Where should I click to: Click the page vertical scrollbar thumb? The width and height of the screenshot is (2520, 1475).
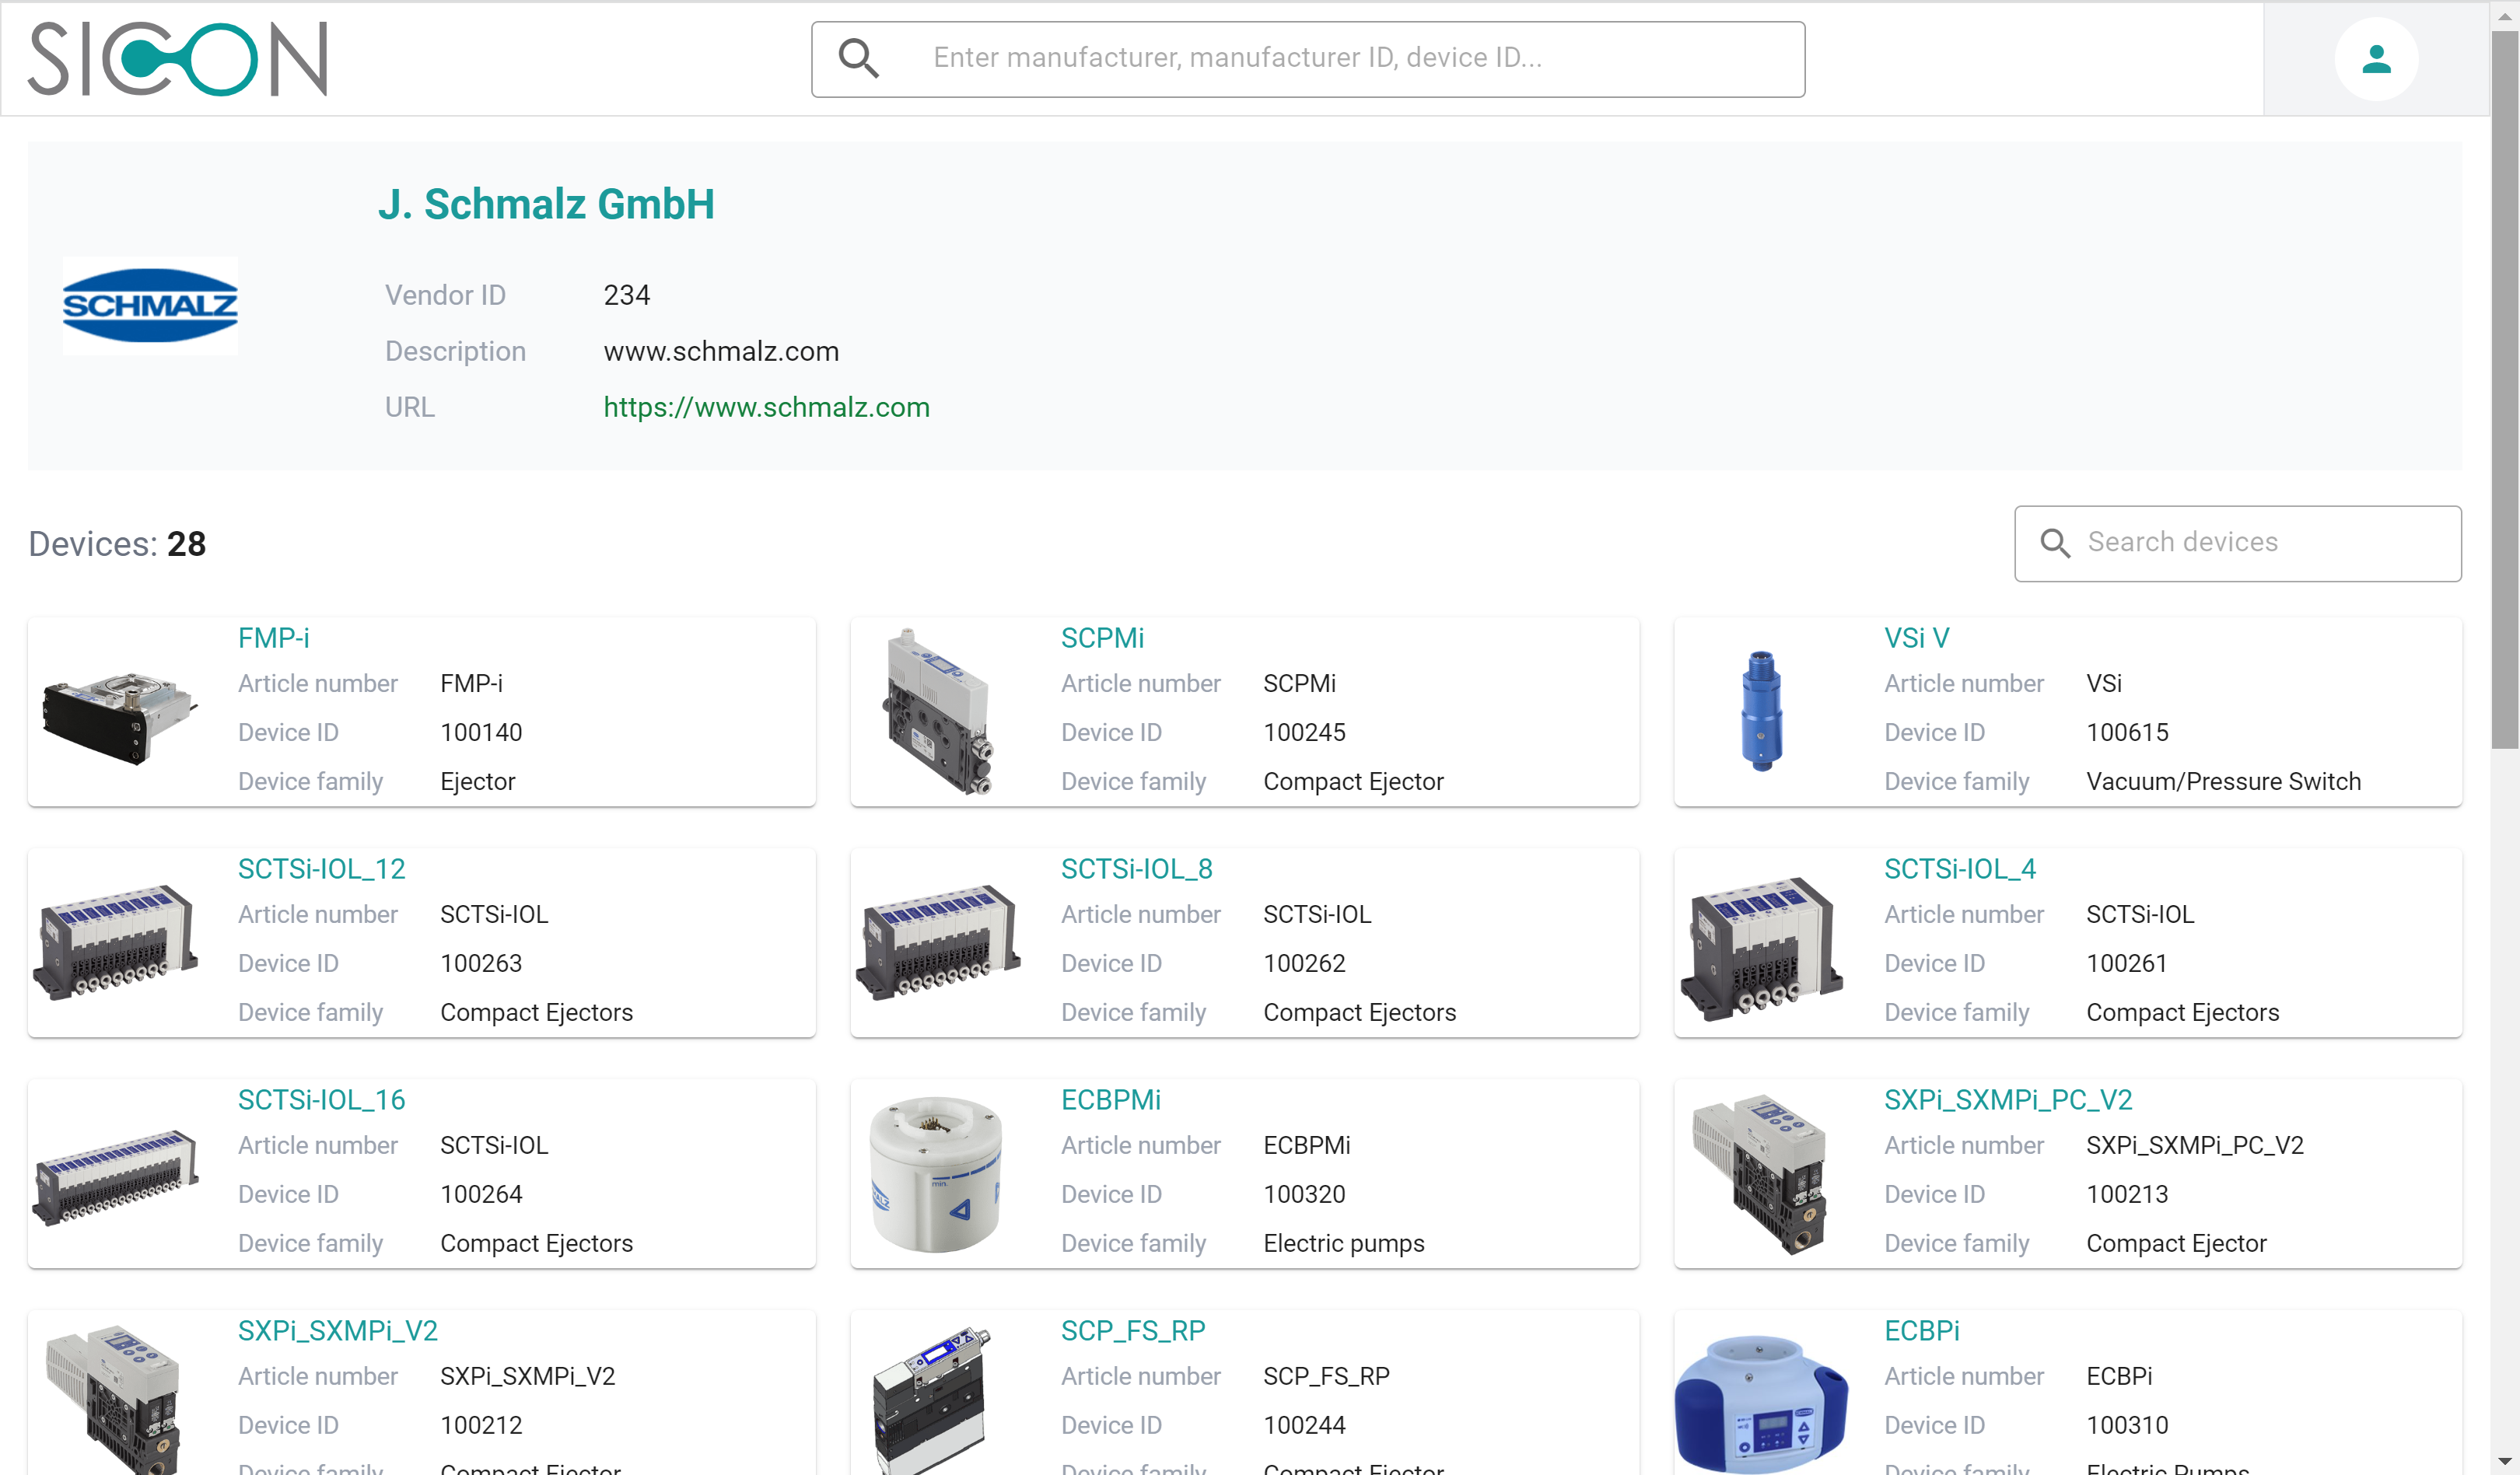coord(2504,390)
